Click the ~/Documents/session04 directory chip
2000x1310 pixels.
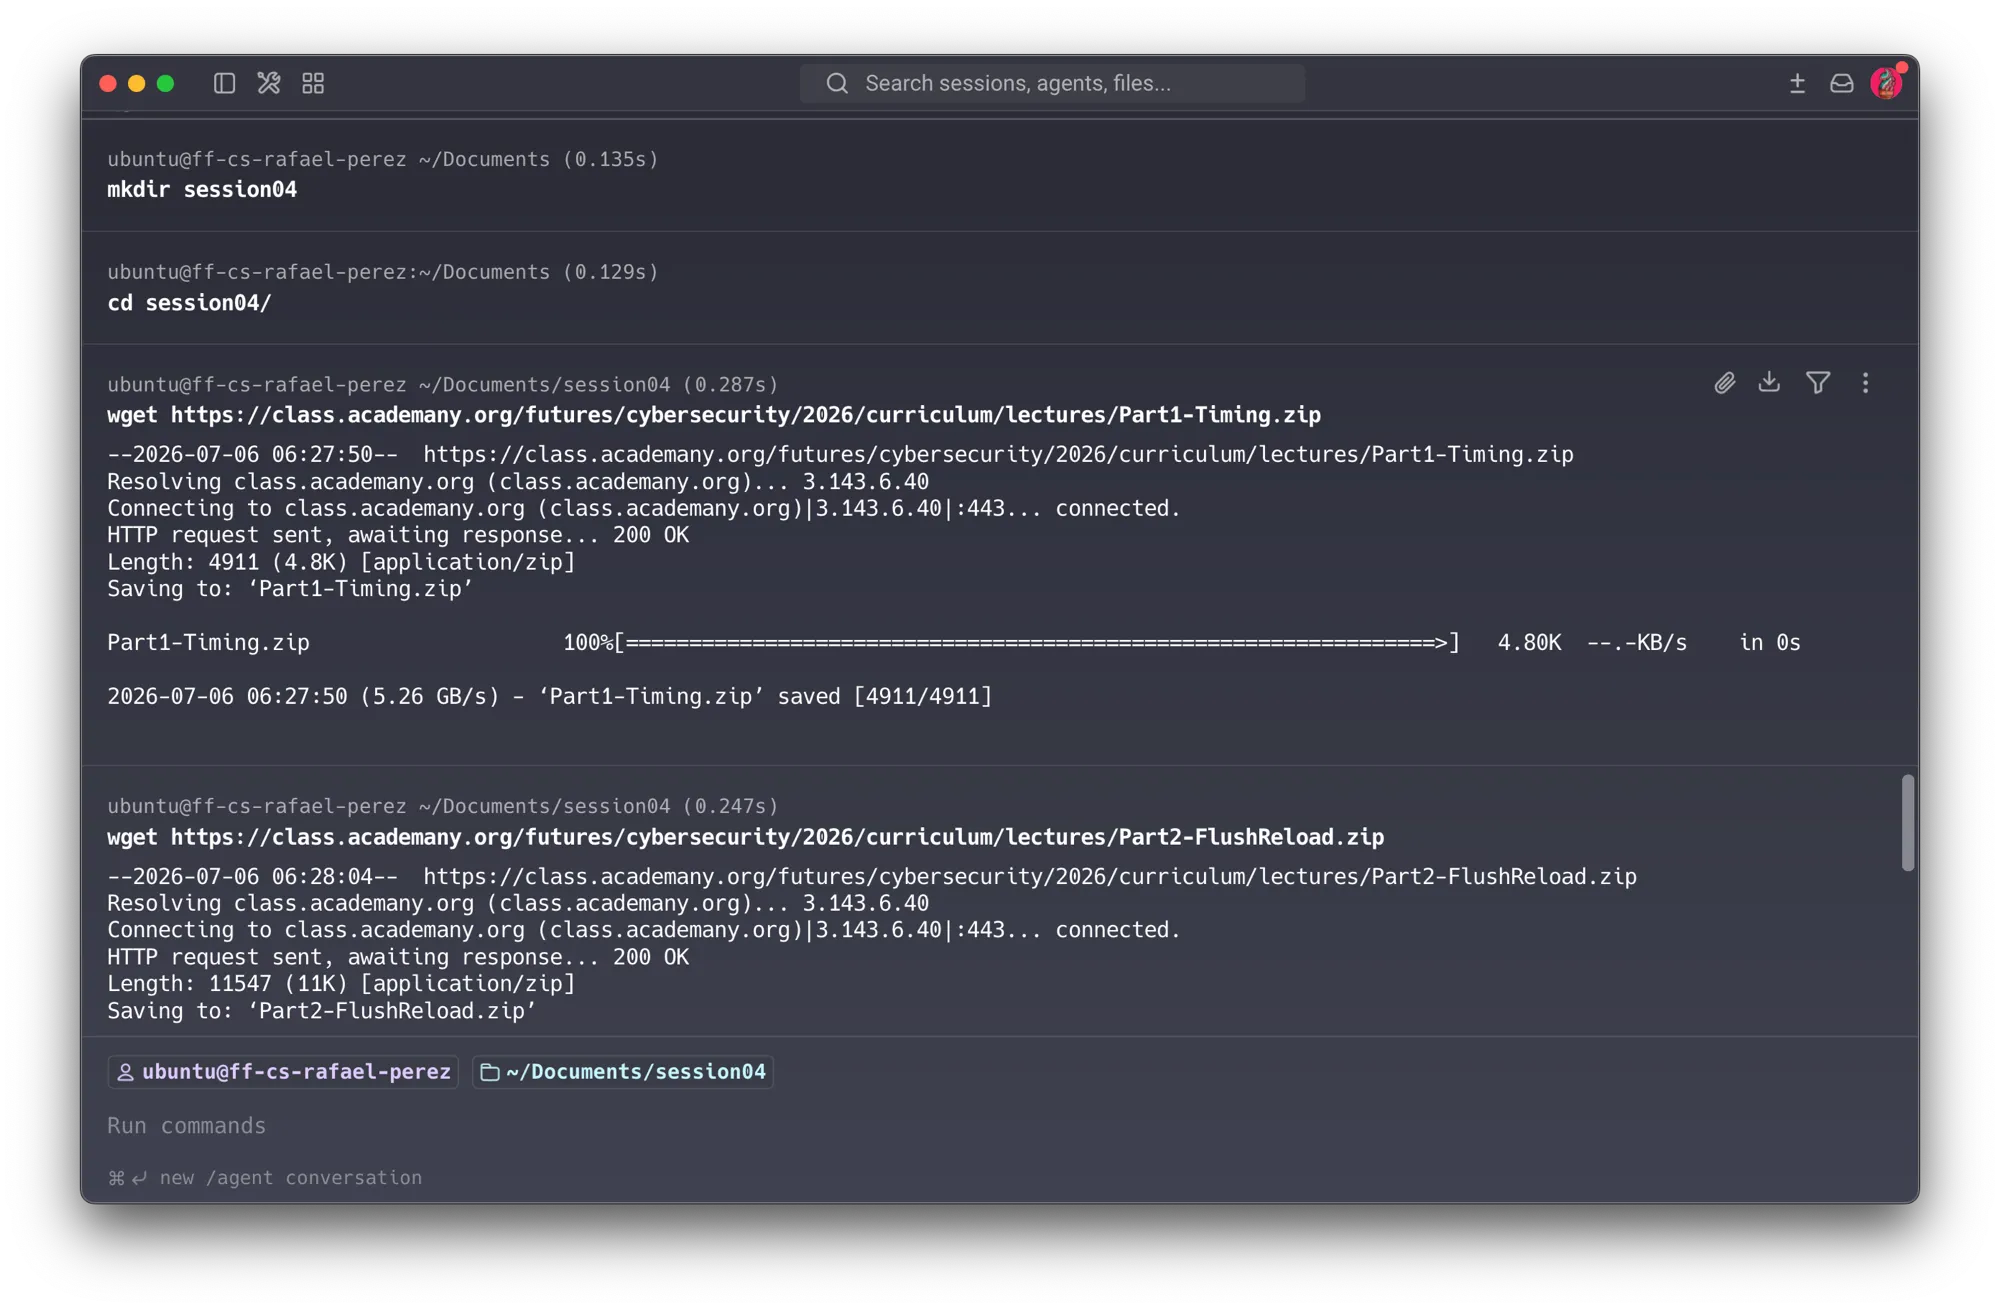[623, 1072]
